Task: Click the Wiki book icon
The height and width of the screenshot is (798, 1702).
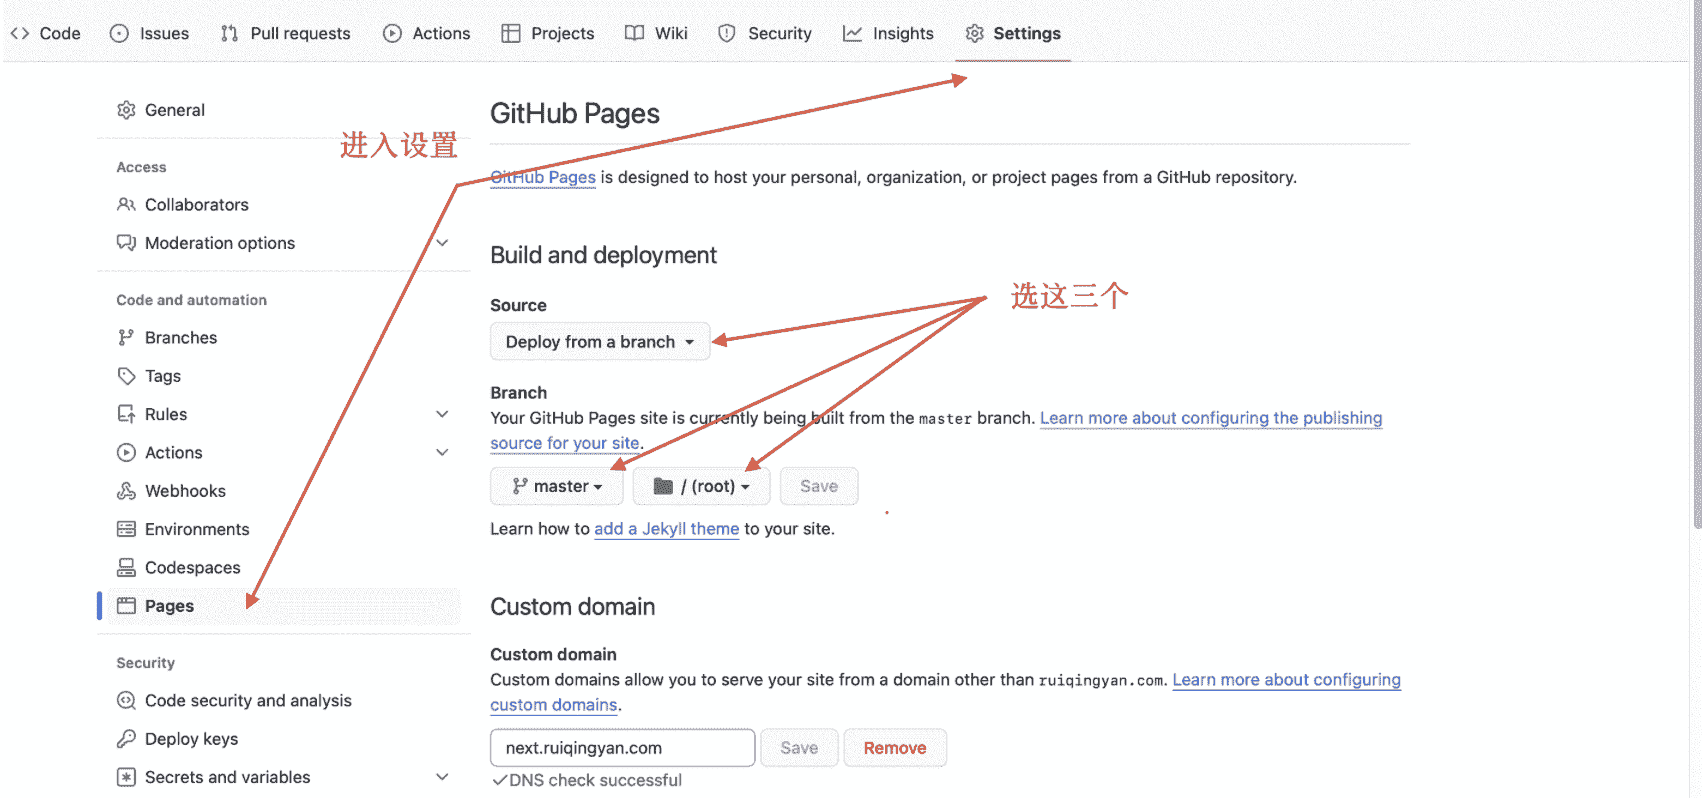Action: click(634, 33)
